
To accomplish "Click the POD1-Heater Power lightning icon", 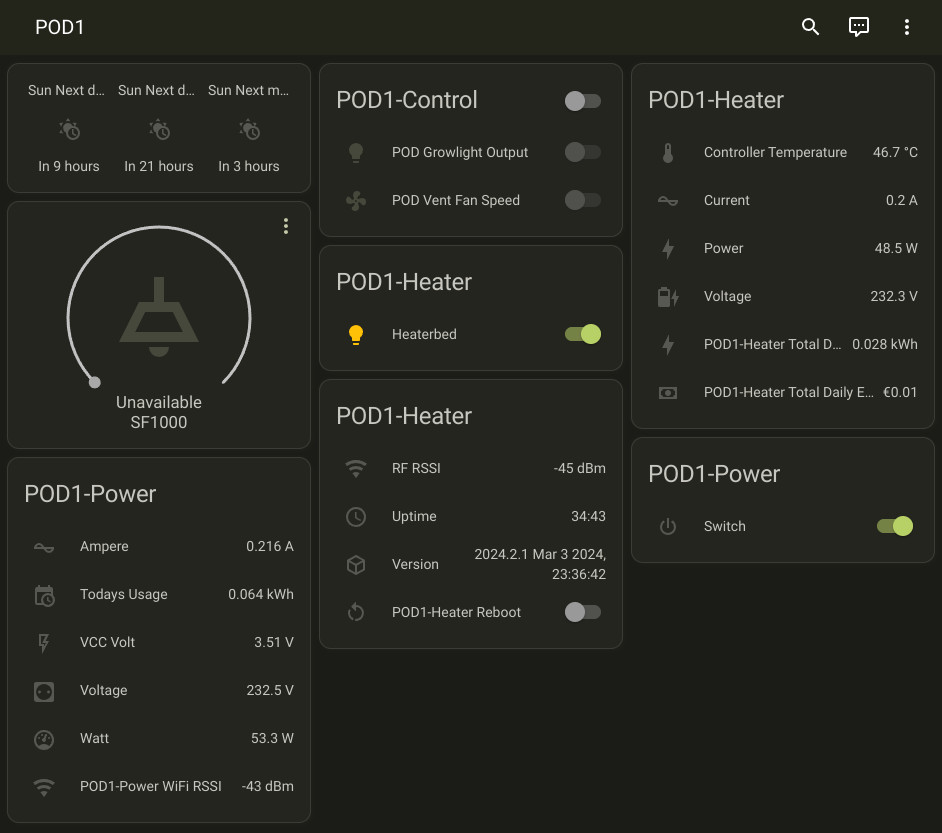I will (667, 249).
